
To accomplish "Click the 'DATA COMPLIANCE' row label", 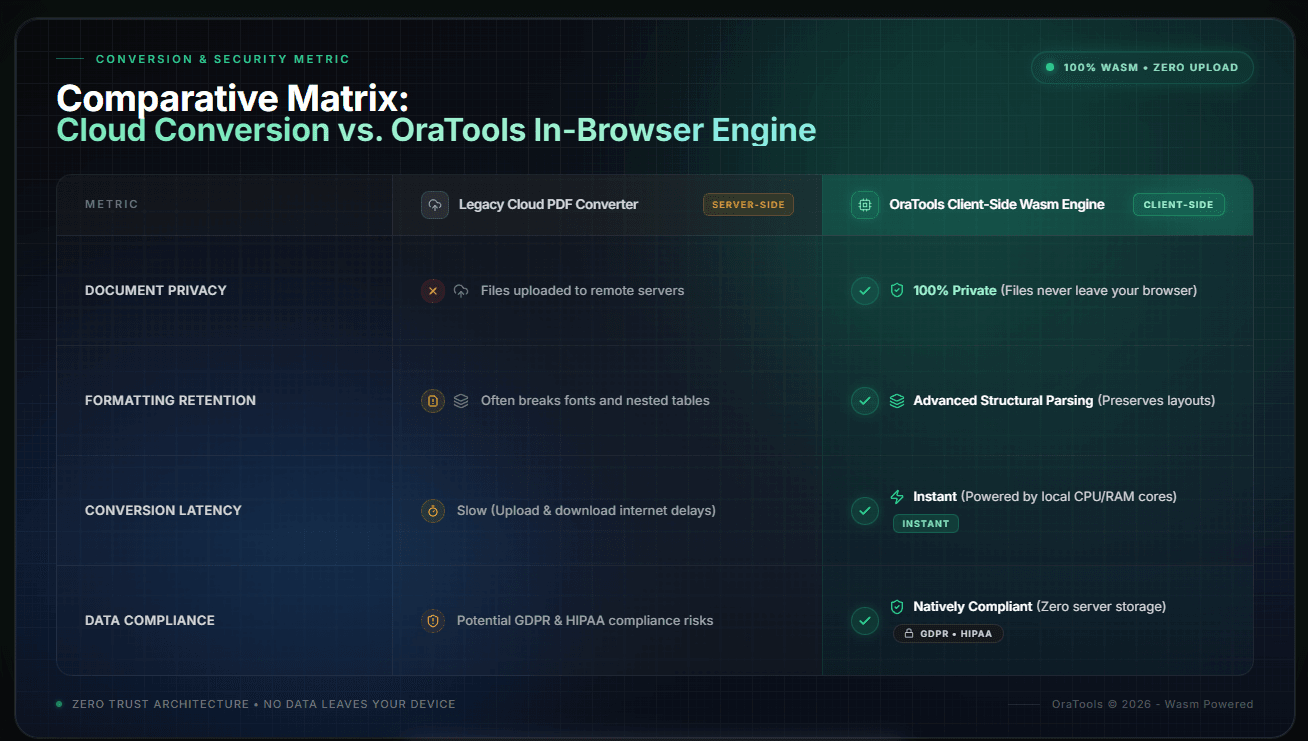I will pyautogui.click(x=150, y=621).
